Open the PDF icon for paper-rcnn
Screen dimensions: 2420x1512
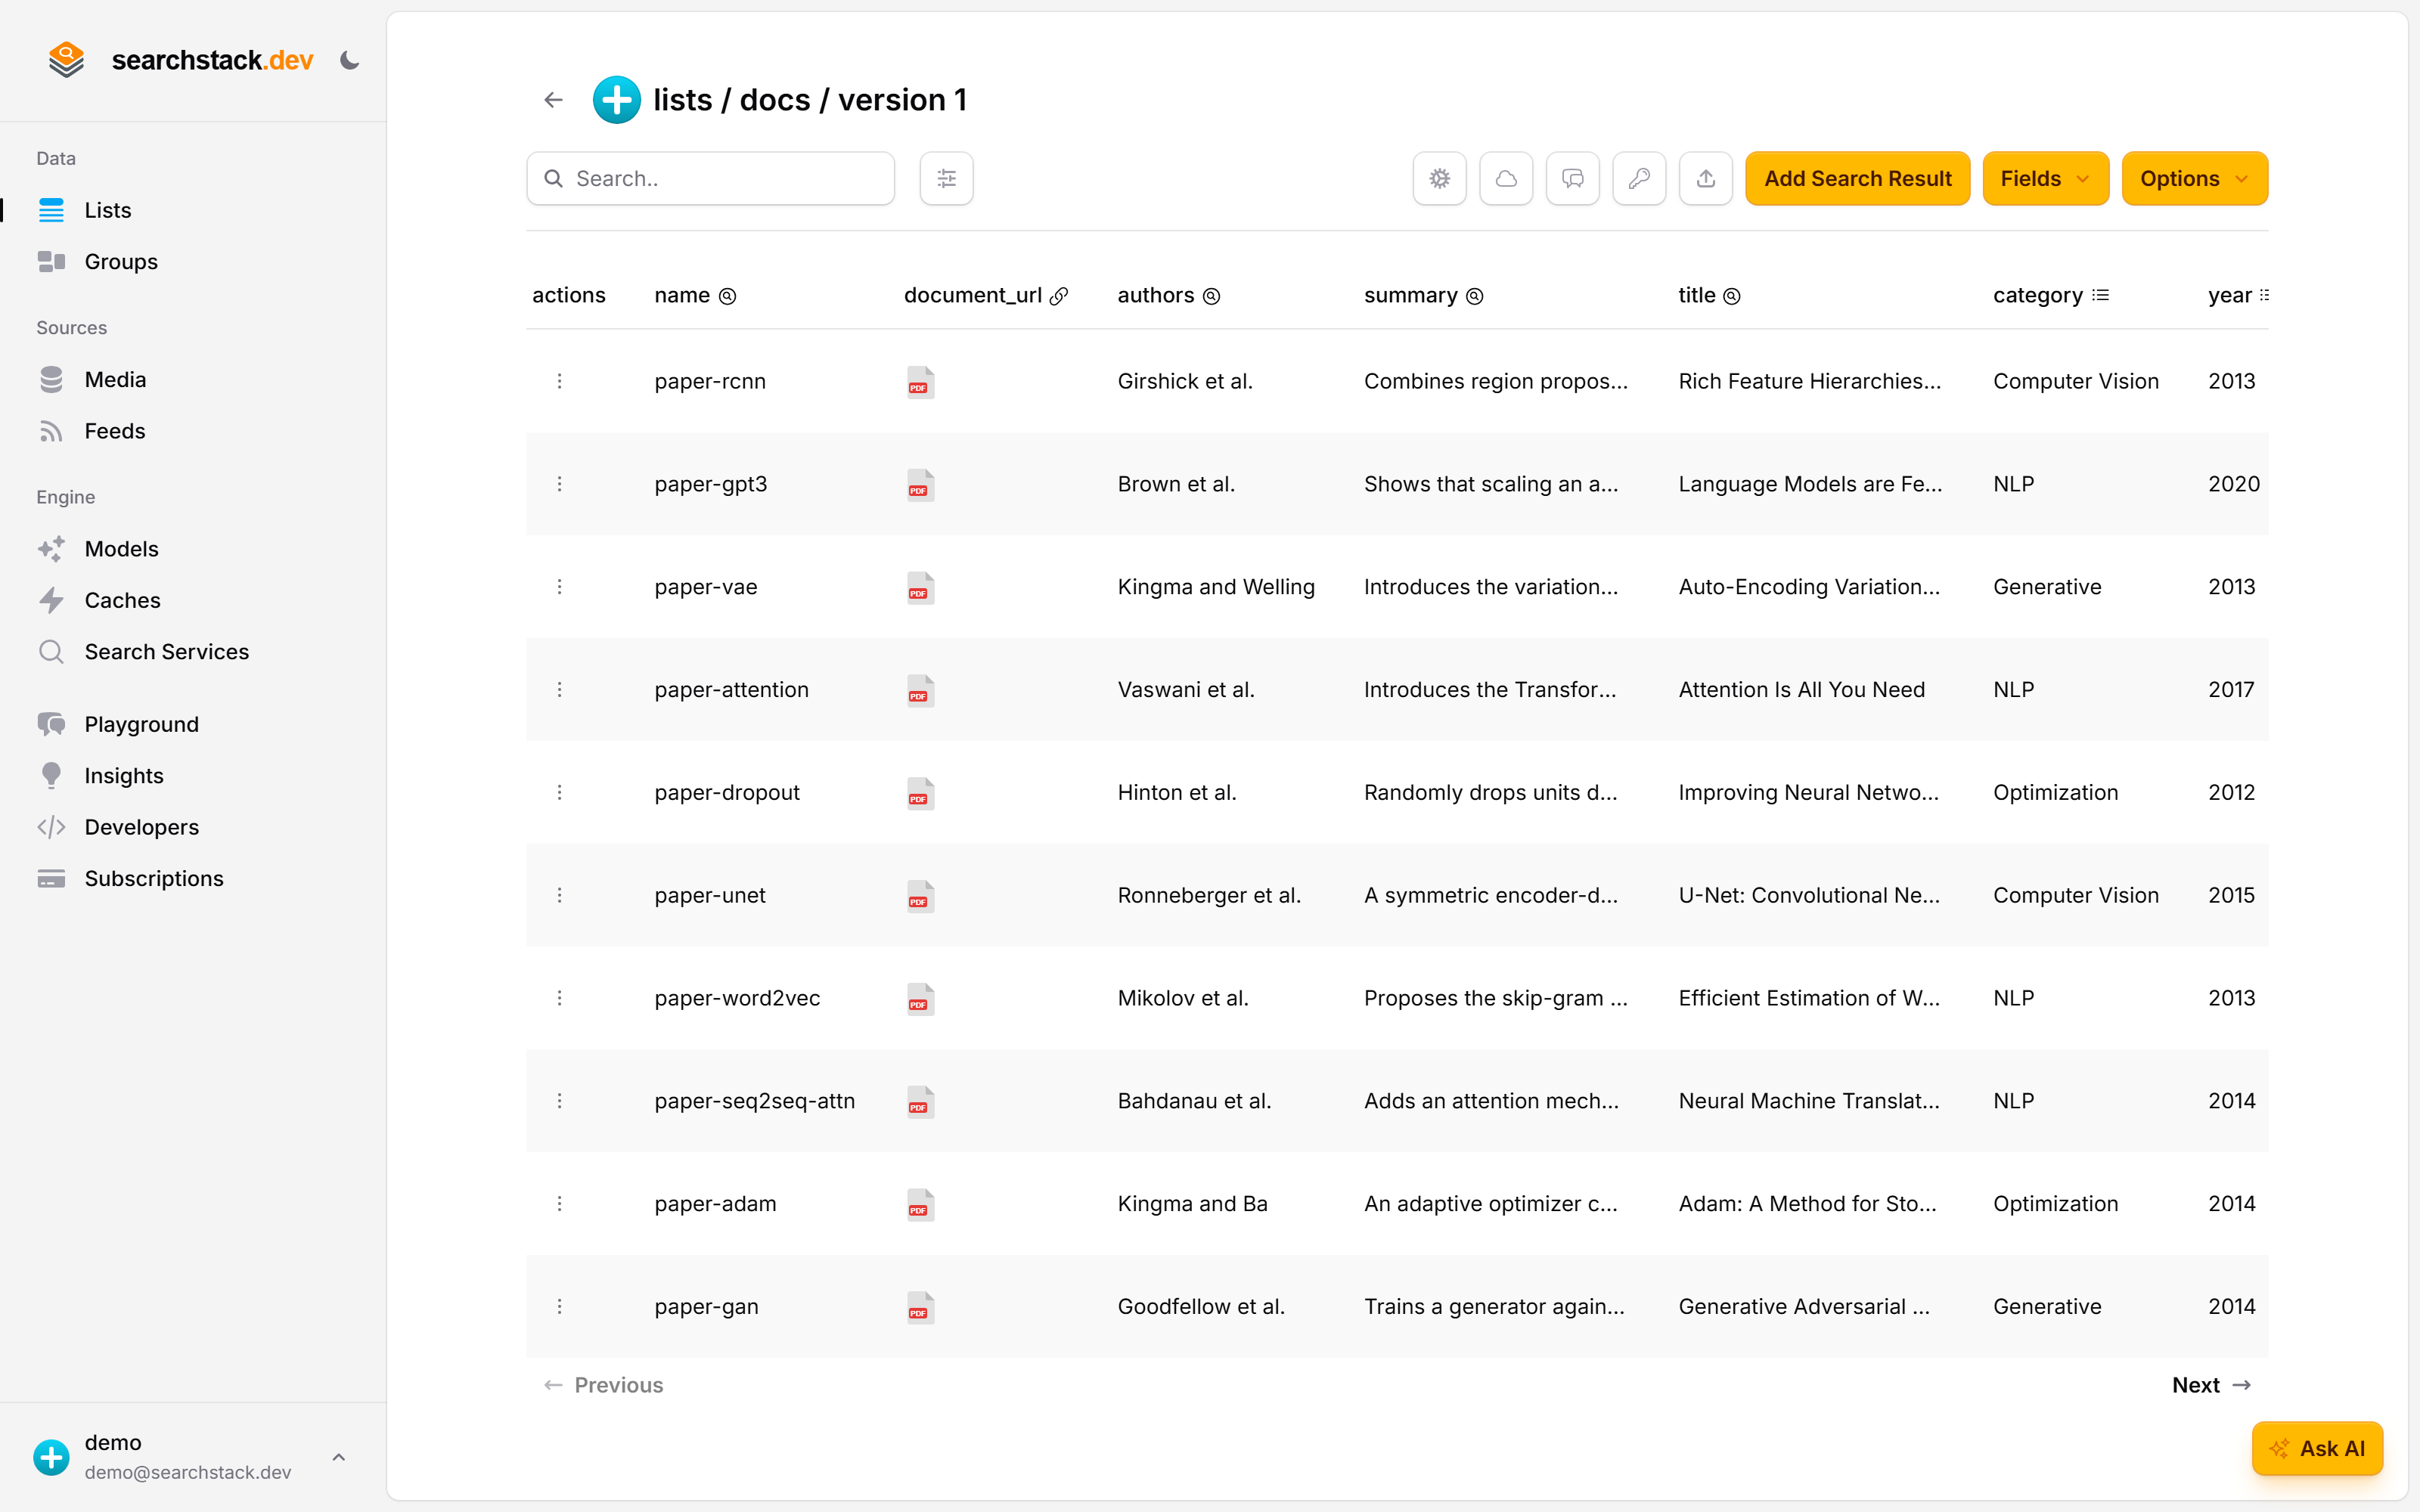click(920, 382)
